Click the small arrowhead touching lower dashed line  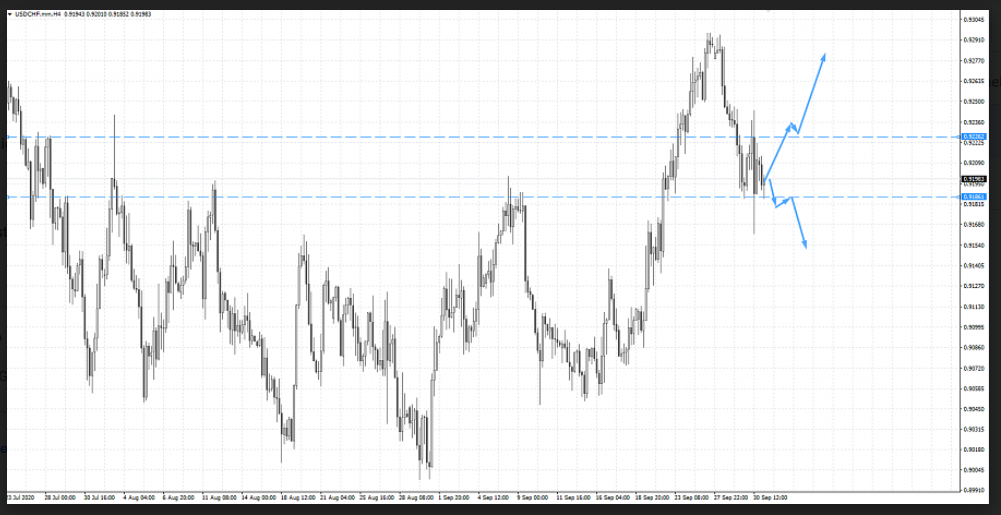pos(790,199)
